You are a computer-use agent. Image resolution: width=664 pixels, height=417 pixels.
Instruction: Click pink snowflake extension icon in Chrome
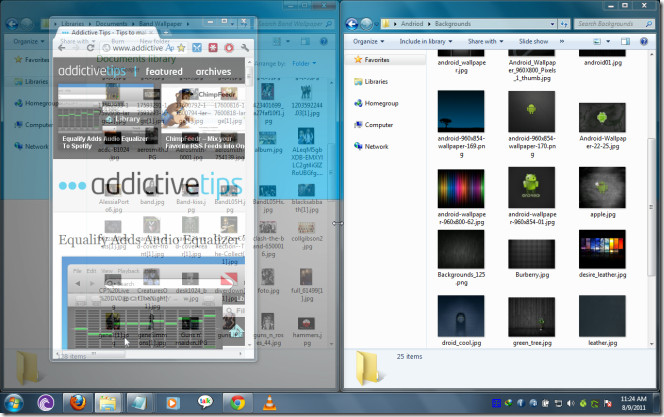[213, 48]
